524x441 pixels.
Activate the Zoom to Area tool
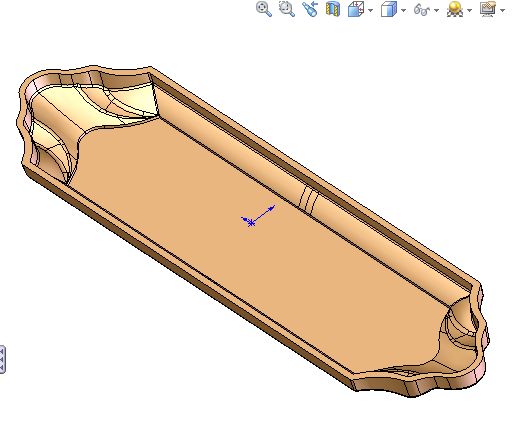tap(287, 9)
